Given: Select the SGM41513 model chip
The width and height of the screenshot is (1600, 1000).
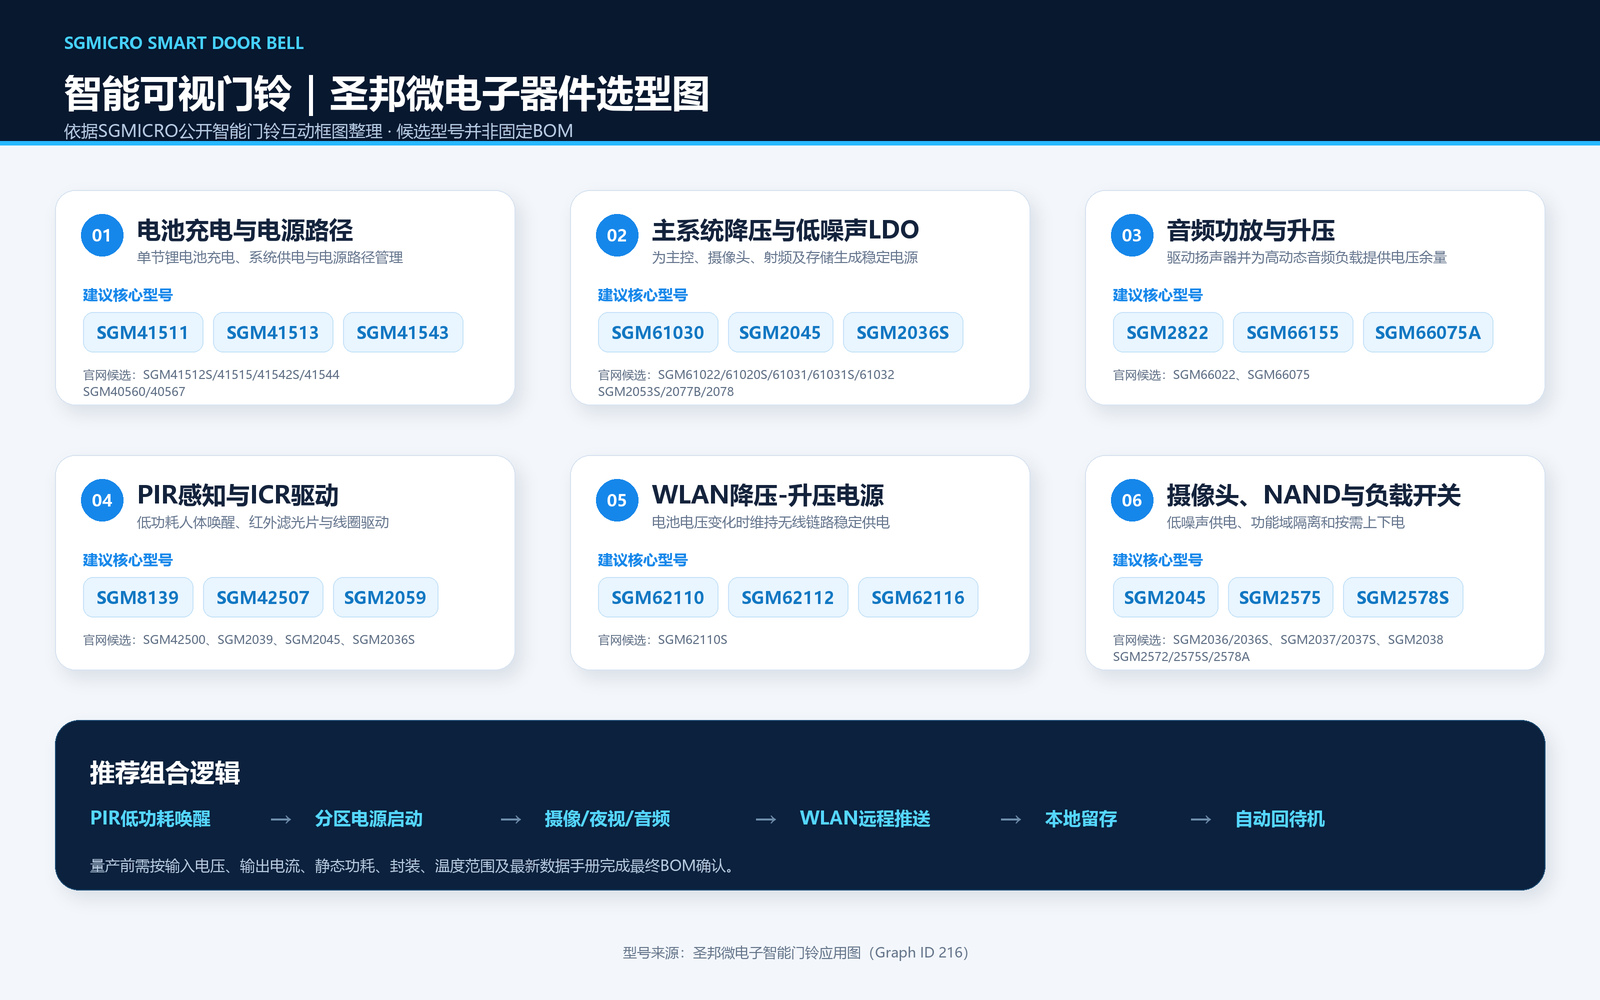Looking at the screenshot, I should click(x=273, y=333).
